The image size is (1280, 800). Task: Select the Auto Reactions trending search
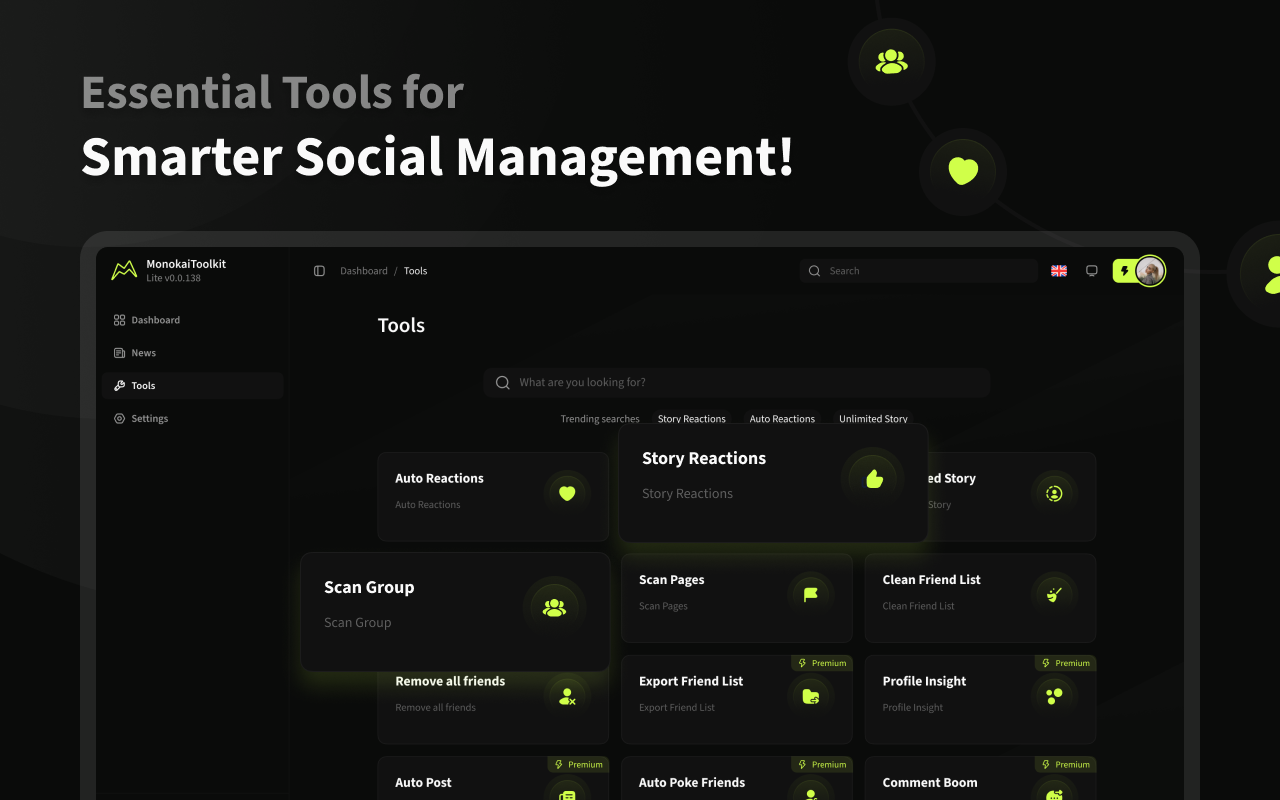[x=782, y=419]
